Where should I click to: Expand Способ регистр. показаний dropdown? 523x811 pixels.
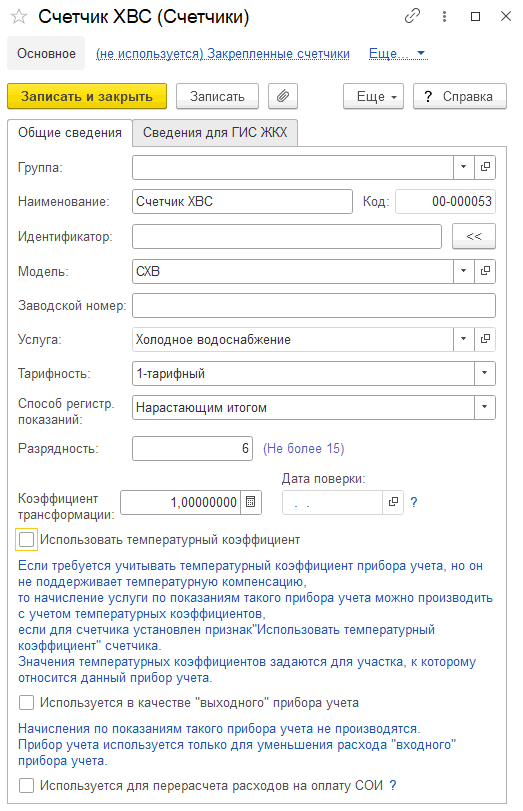(x=485, y=408)
